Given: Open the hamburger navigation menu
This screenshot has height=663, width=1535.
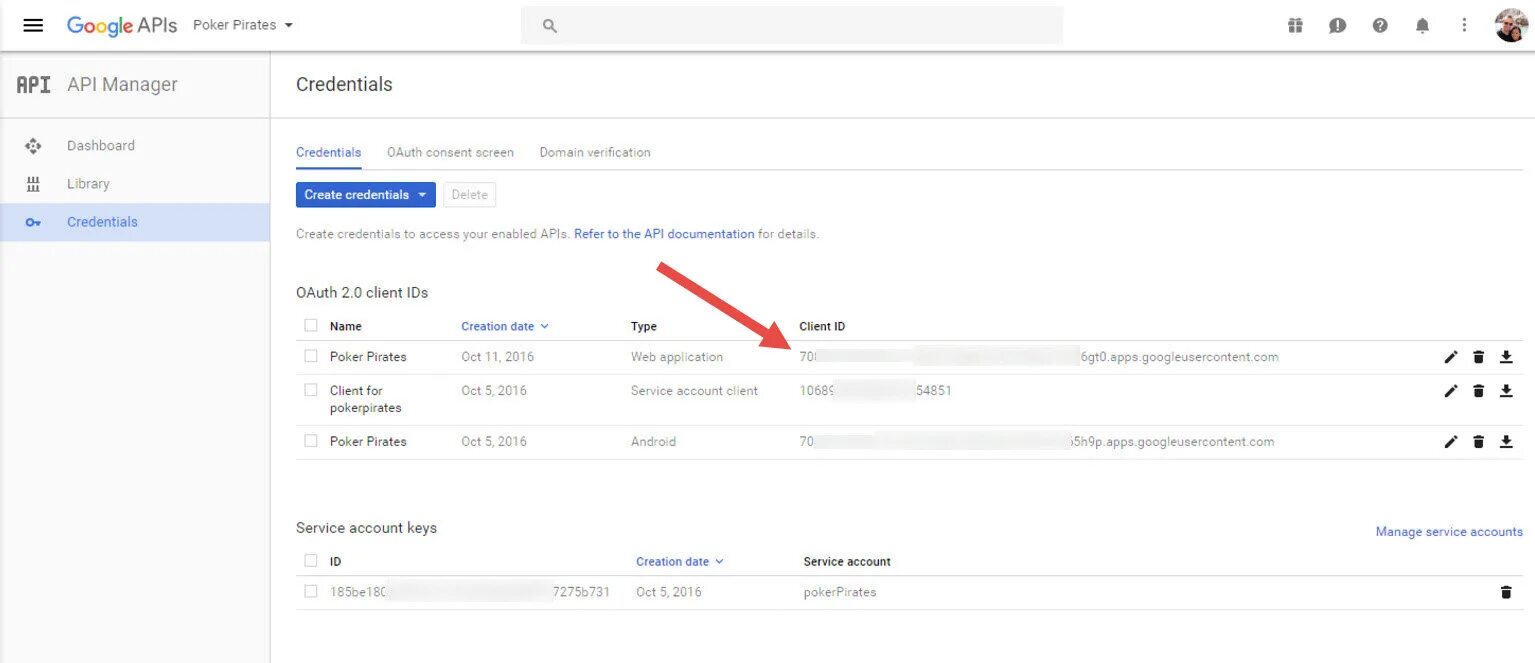Looking at the screenshot, I should 33,25.
